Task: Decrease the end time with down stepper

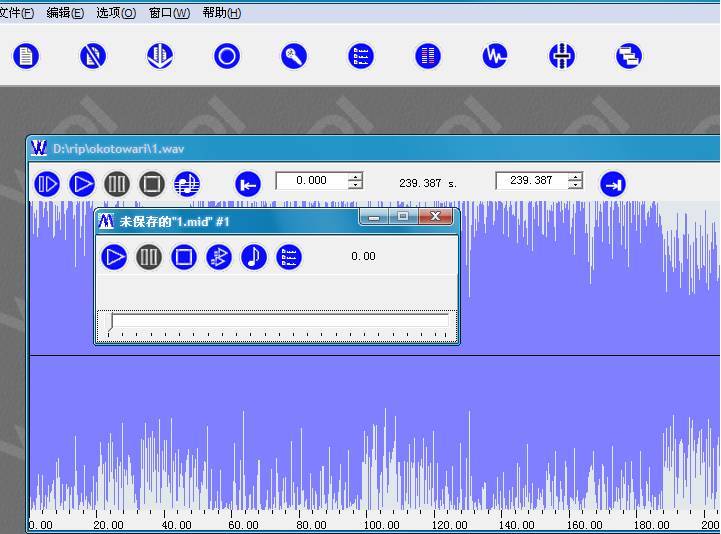Action: click(x=576, y=184)
